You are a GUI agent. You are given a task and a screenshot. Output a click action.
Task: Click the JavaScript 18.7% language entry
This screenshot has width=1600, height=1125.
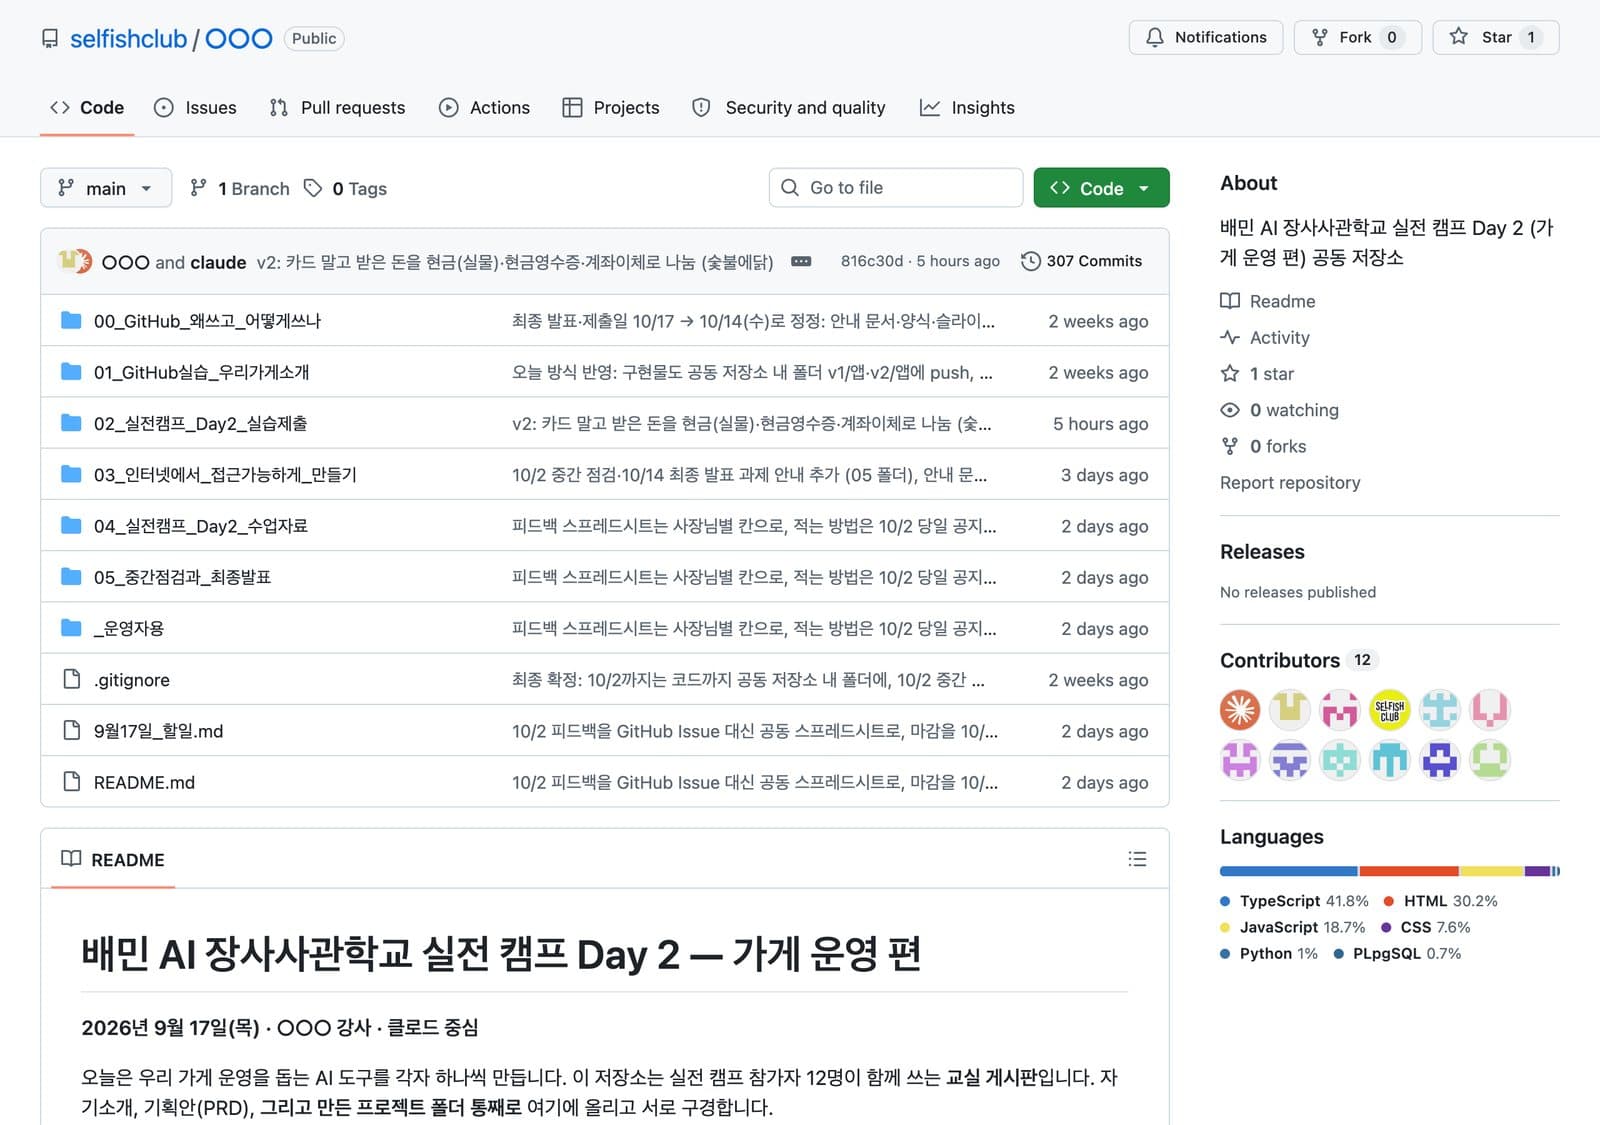[x=1292, y=927]
